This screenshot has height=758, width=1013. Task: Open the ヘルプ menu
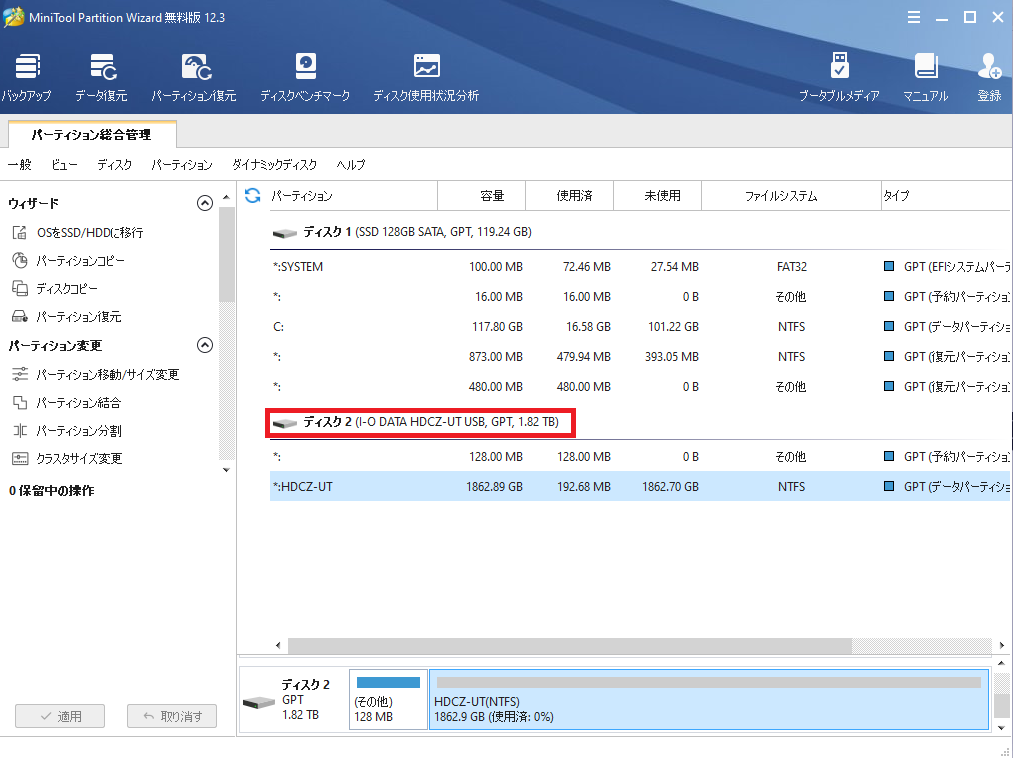point(351,165)
